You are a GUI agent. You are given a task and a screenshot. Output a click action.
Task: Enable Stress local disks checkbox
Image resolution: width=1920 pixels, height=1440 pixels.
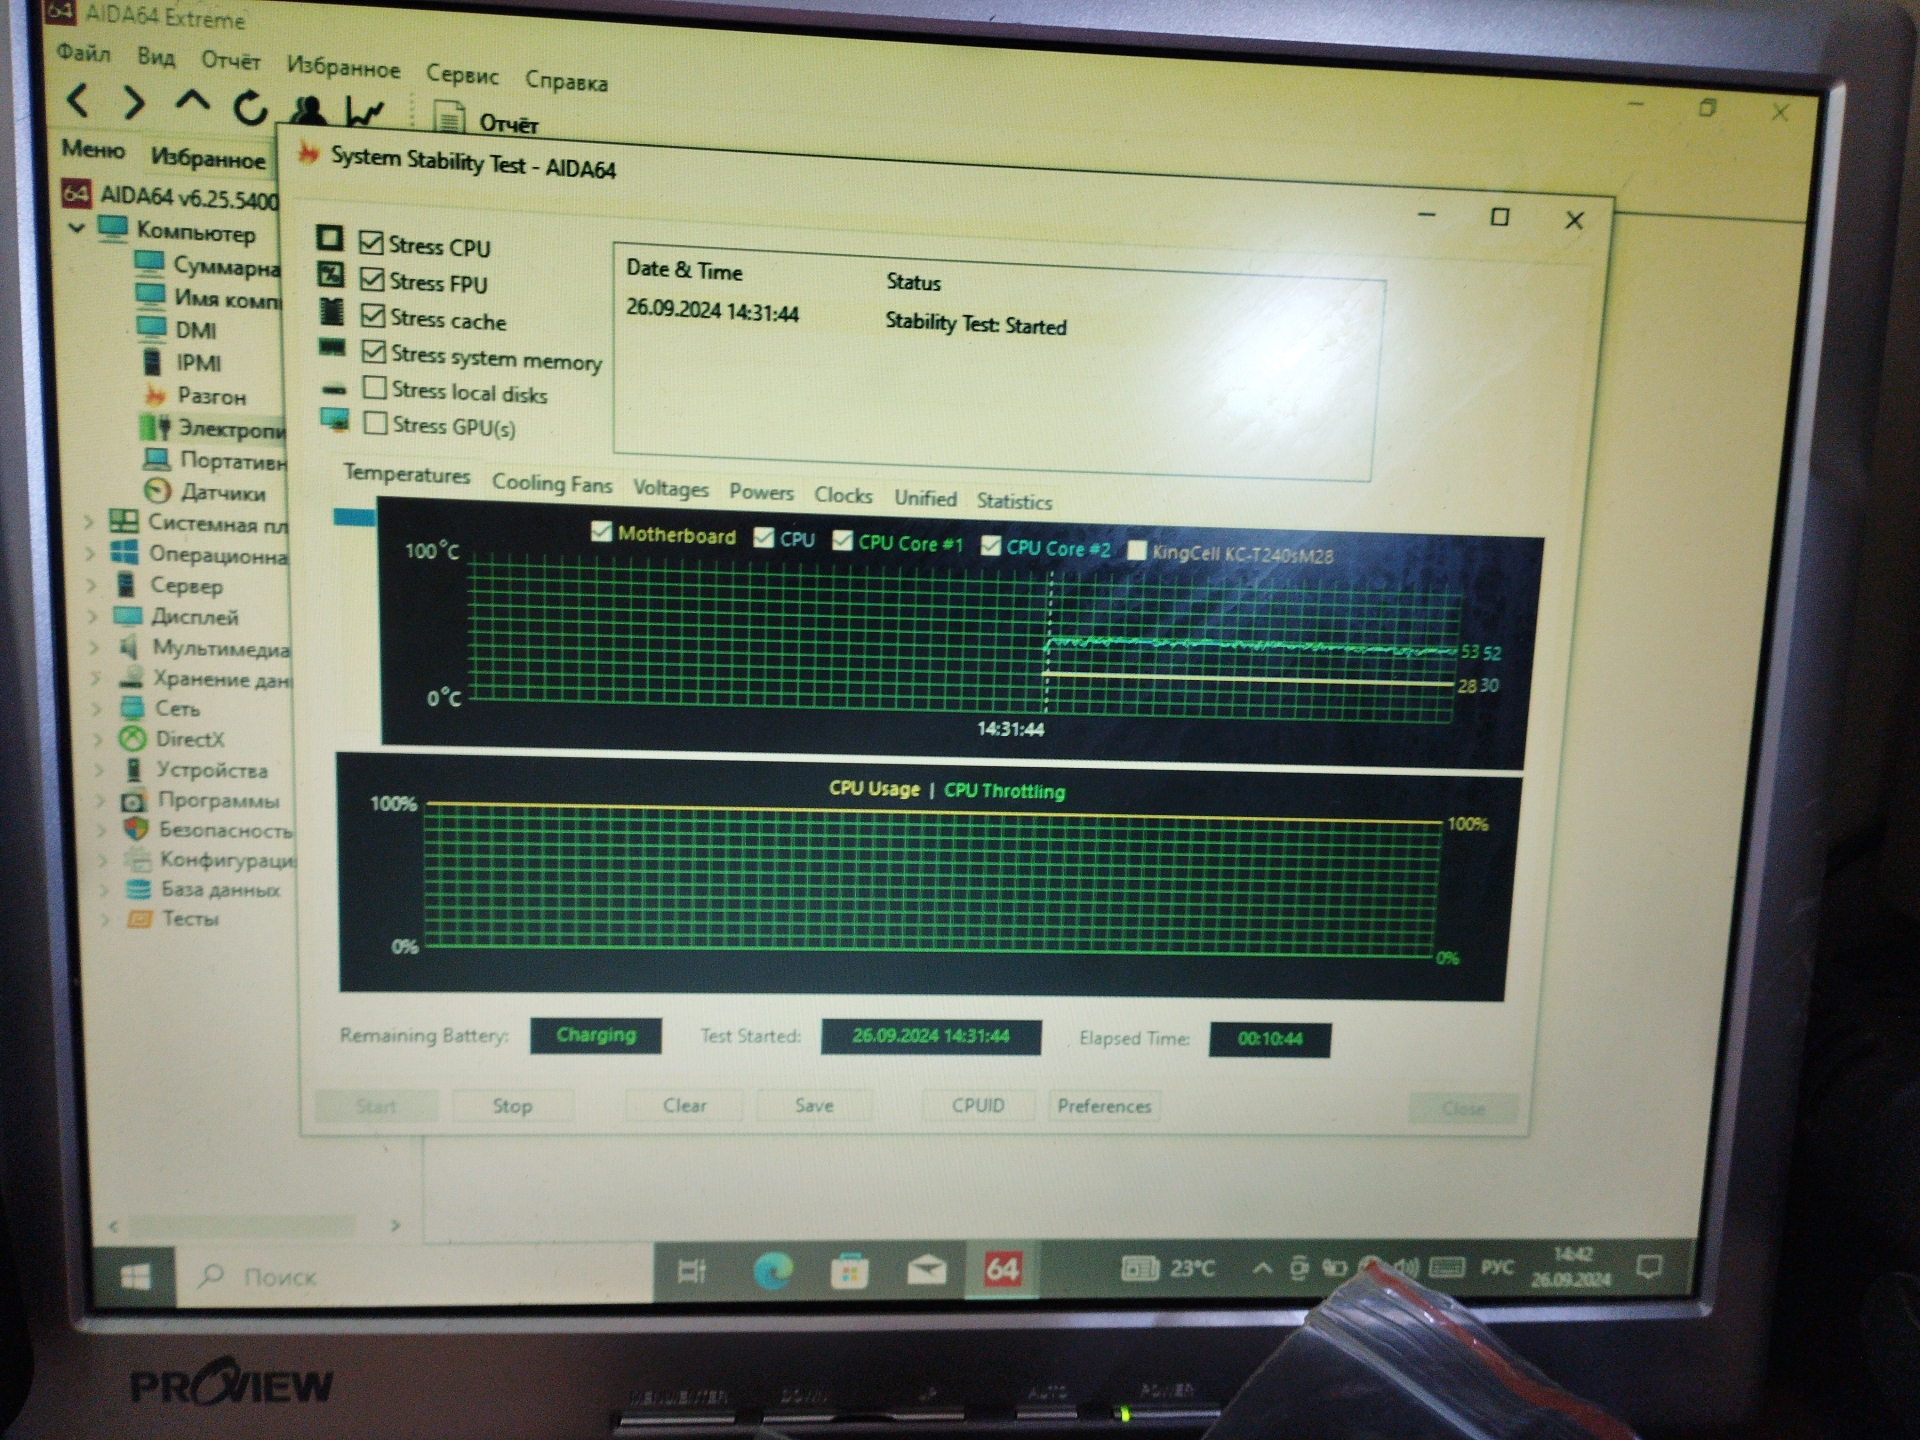point(375,387)
